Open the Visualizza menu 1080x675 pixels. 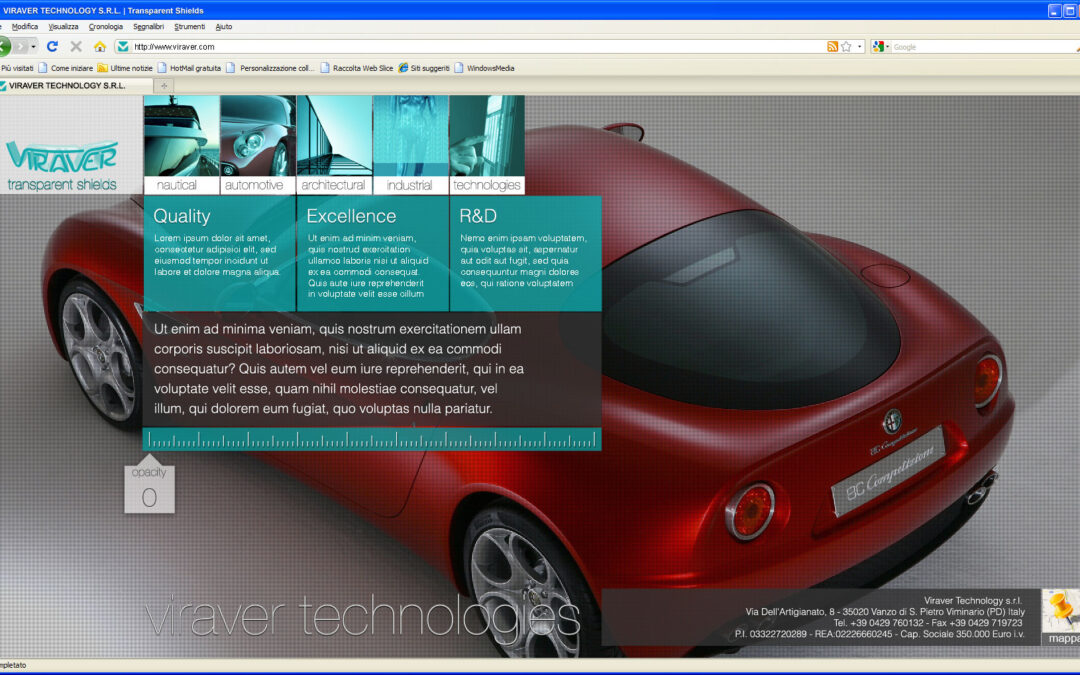(x=63, y=27)
